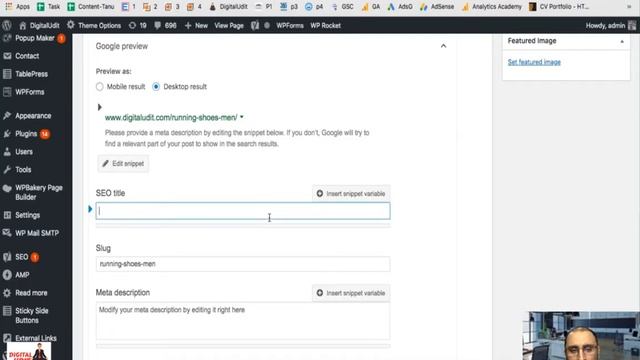Click the Plugins plug icon

[7, 134]
